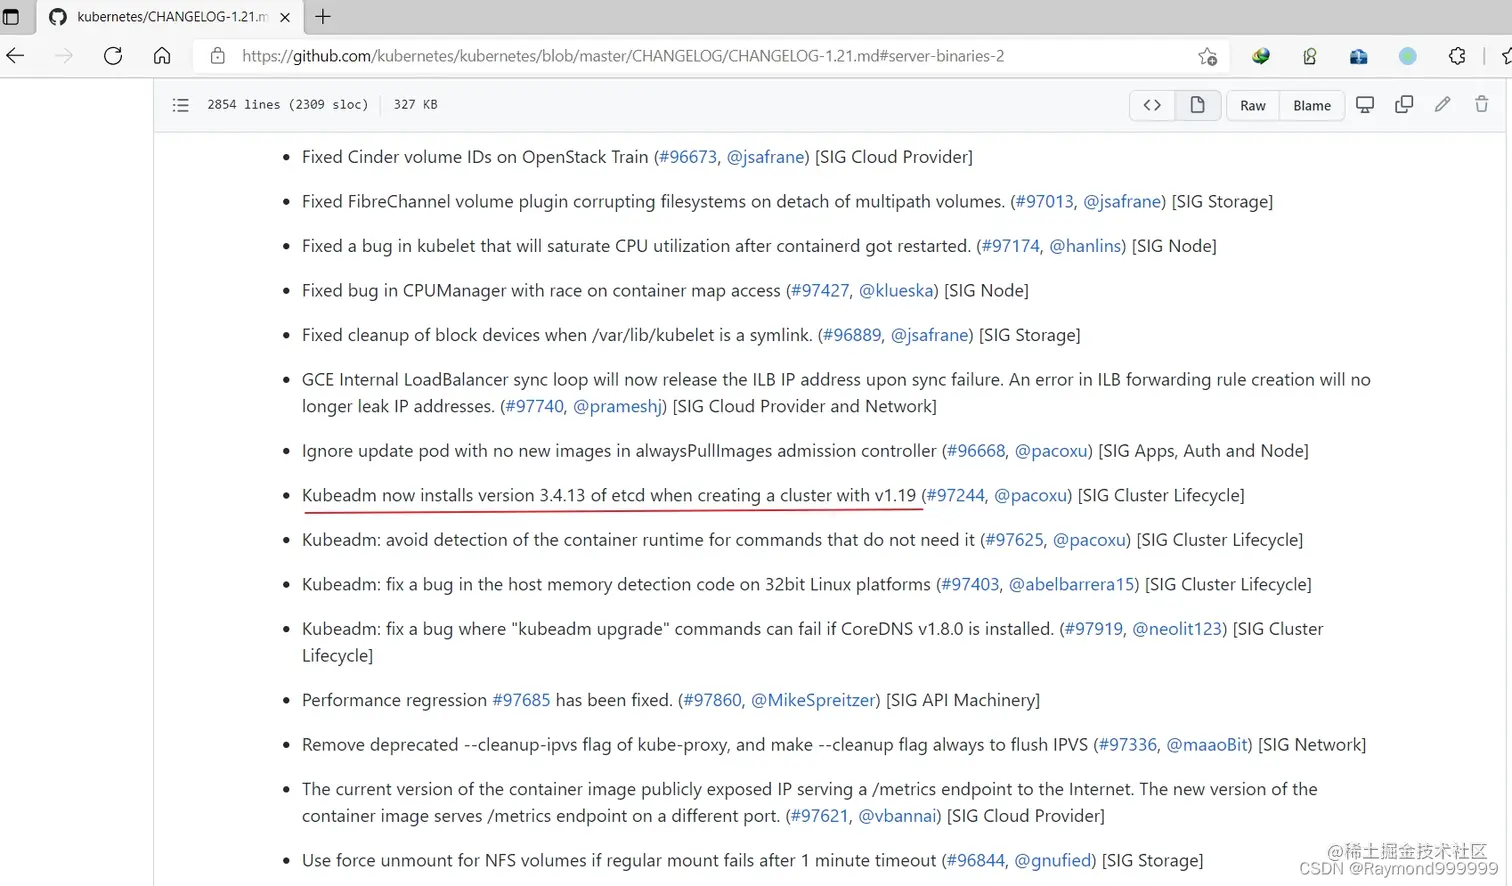The width and height of the screenshot is (1512, 886).
Task: Open pull request #97919
Action: (x=1094, y=629)
